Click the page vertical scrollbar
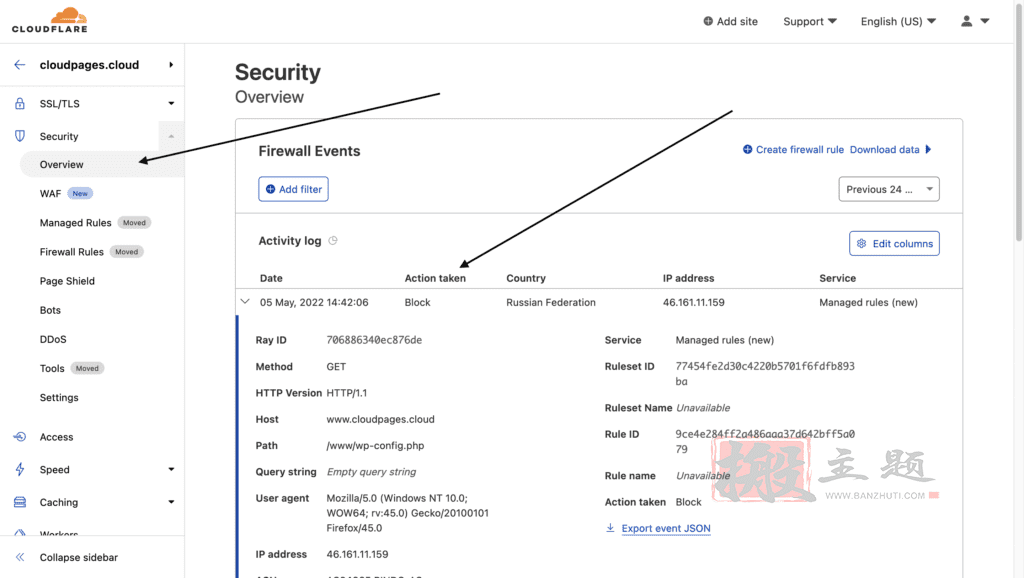Viewport: 1024px width, 578px height. [x=1018, y=124]
